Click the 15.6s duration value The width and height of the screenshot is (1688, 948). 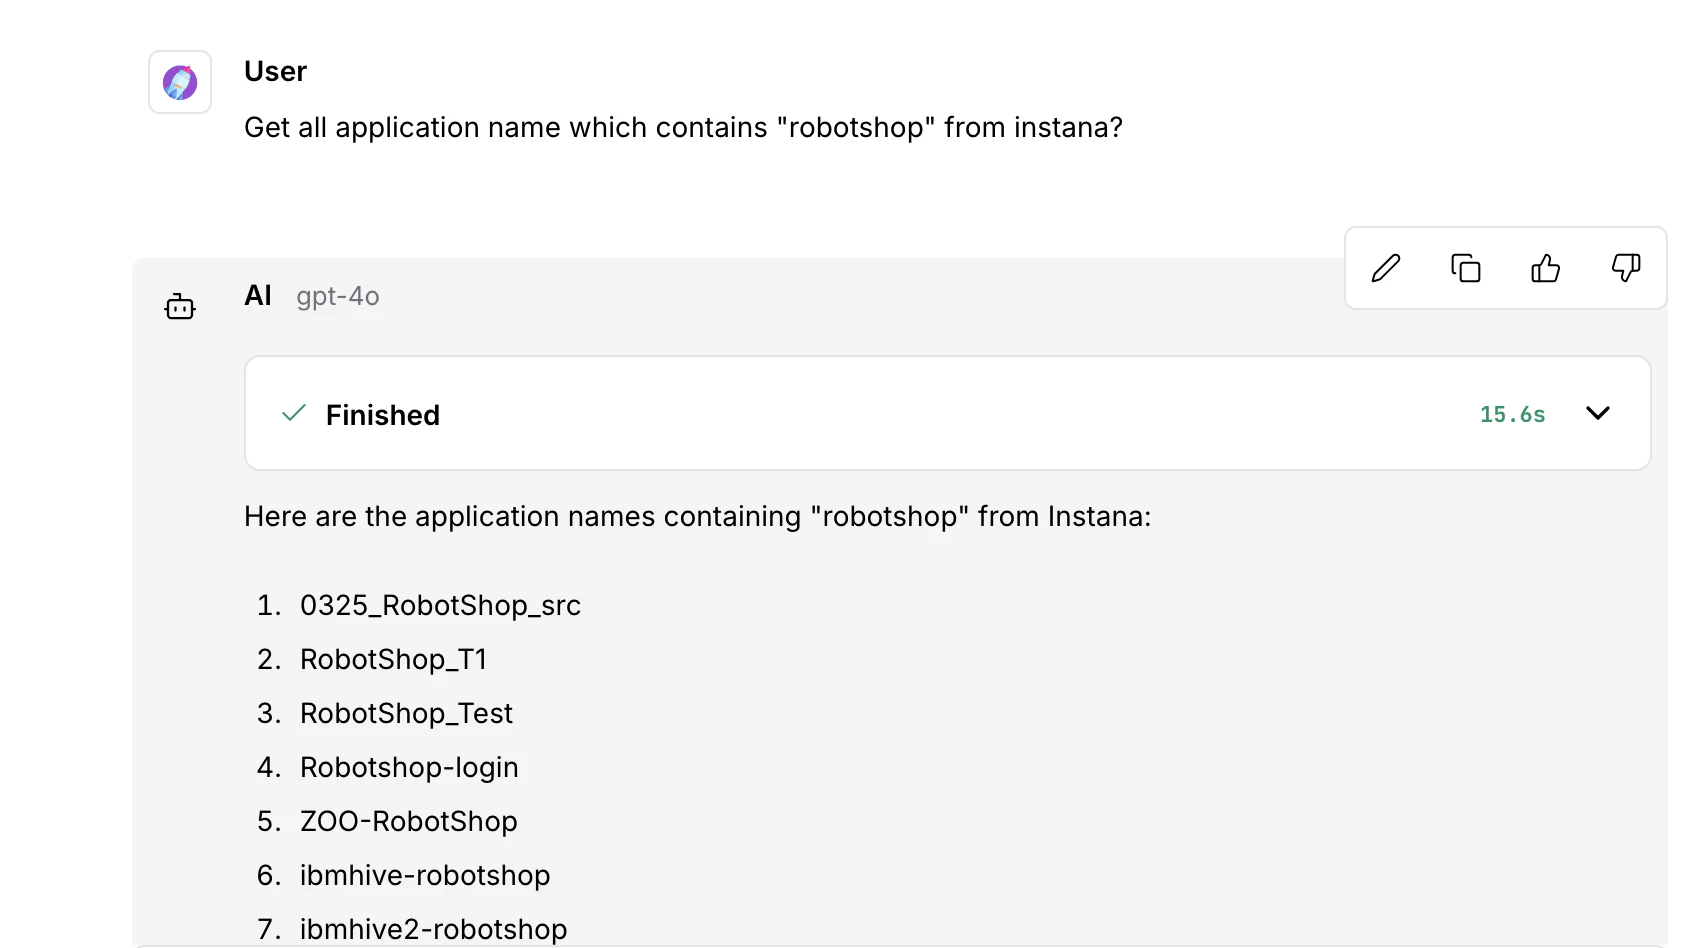point(1512,414)
